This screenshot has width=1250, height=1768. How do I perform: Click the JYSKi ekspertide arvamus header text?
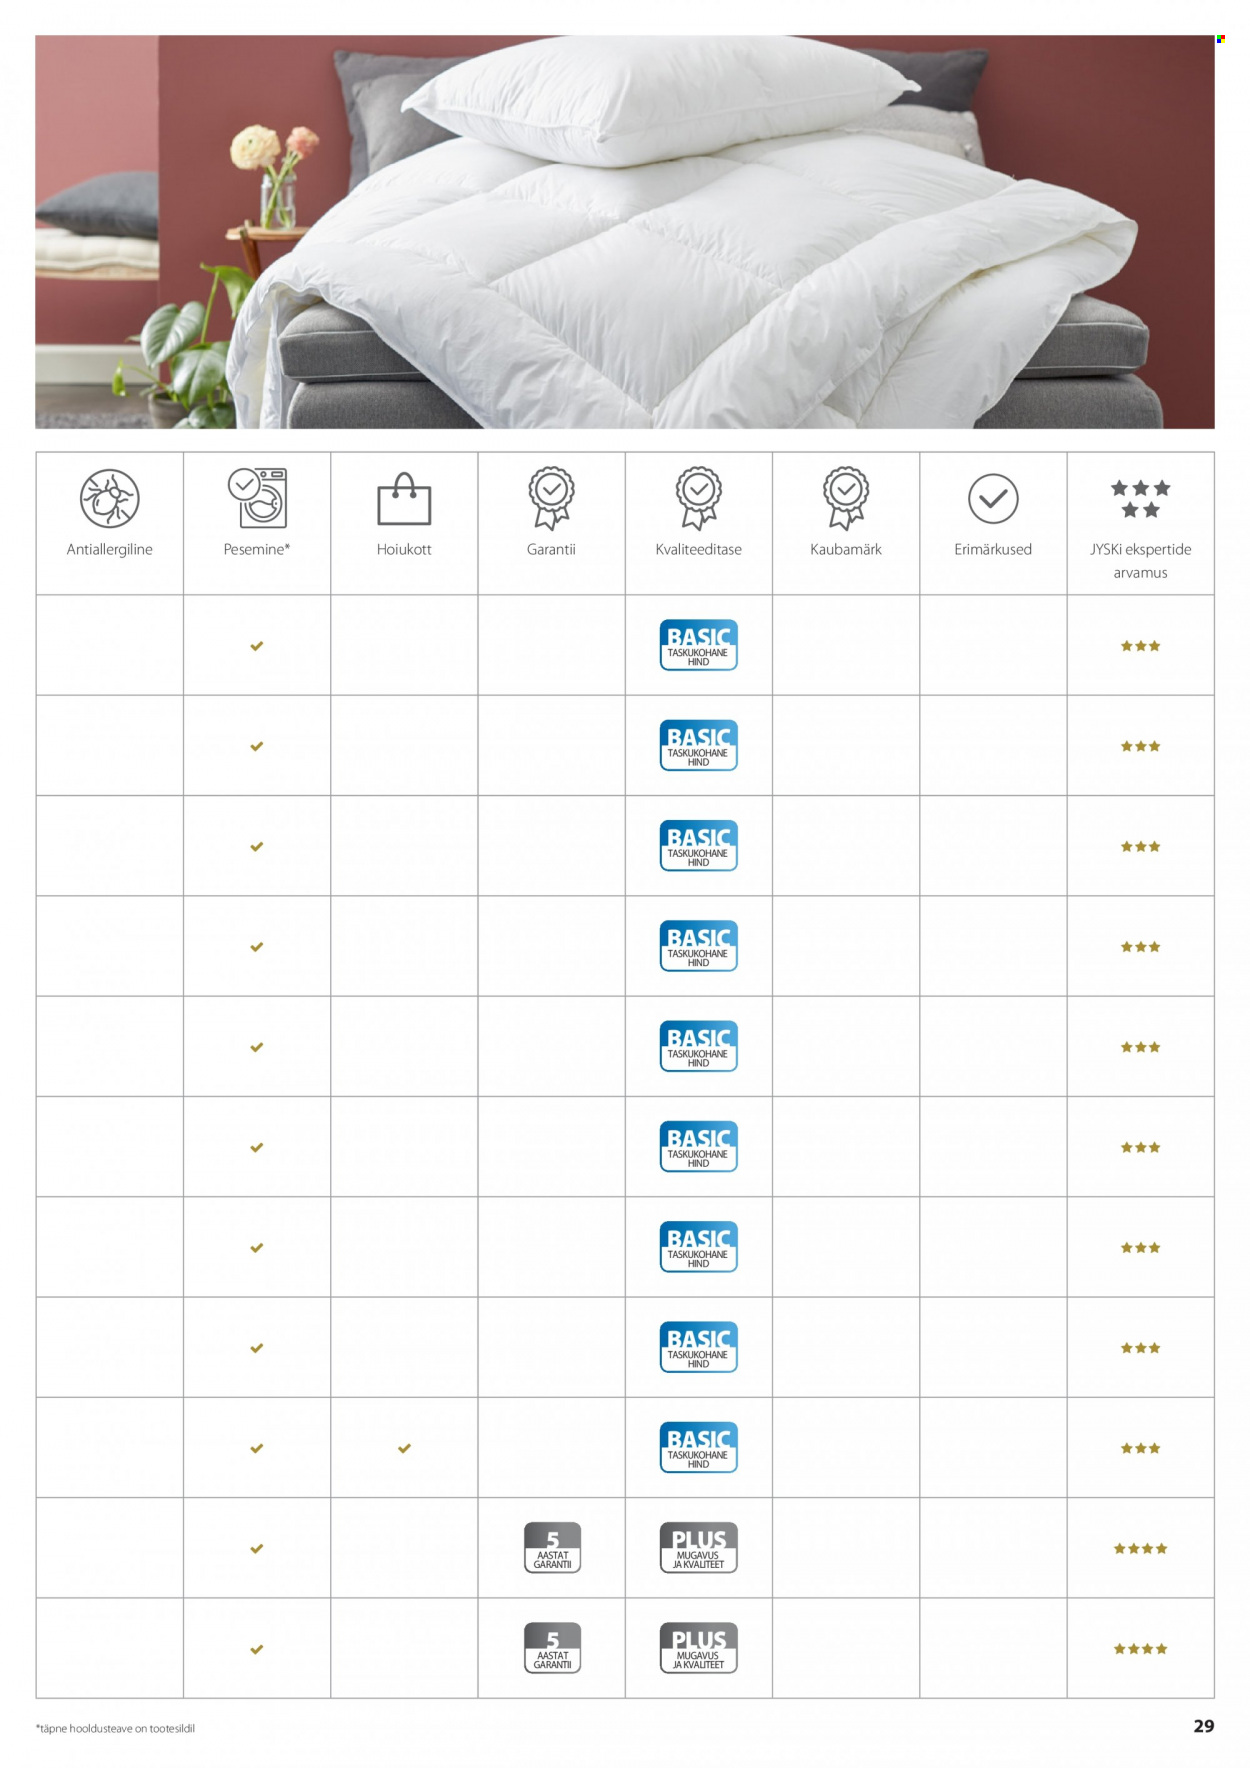pyautogui.click(x=1140, y=561)
